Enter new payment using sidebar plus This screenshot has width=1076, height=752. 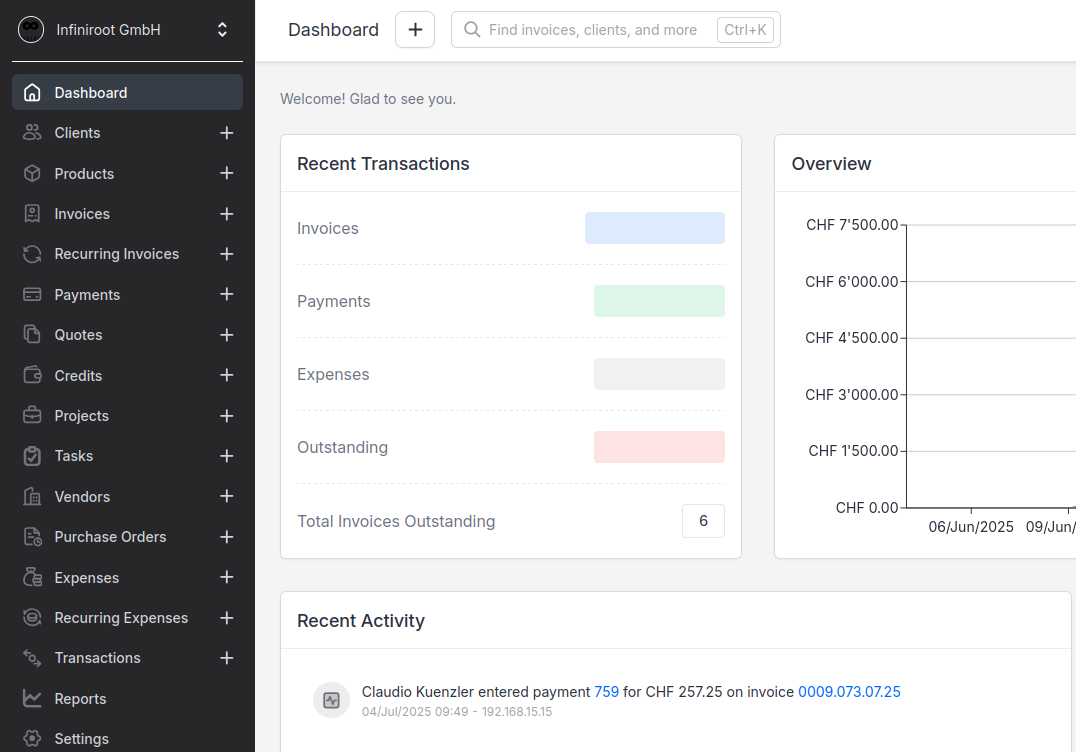(x=226, y=294)
